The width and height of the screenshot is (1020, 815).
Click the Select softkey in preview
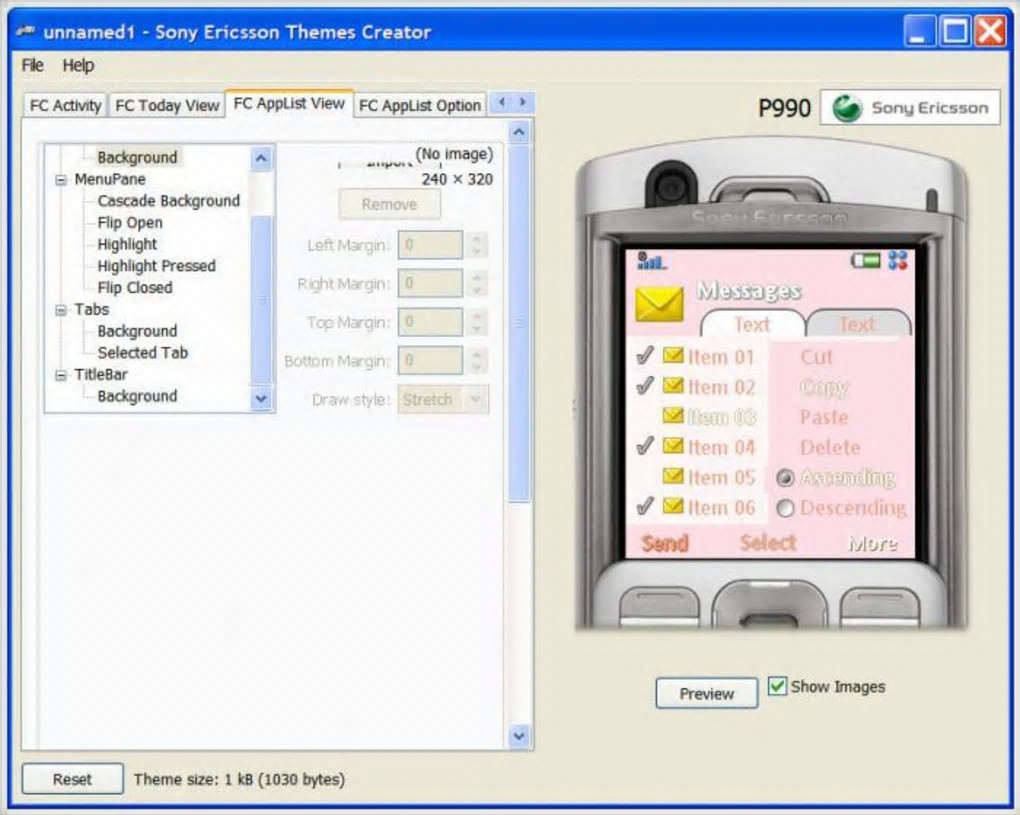(x=768, y=543)
